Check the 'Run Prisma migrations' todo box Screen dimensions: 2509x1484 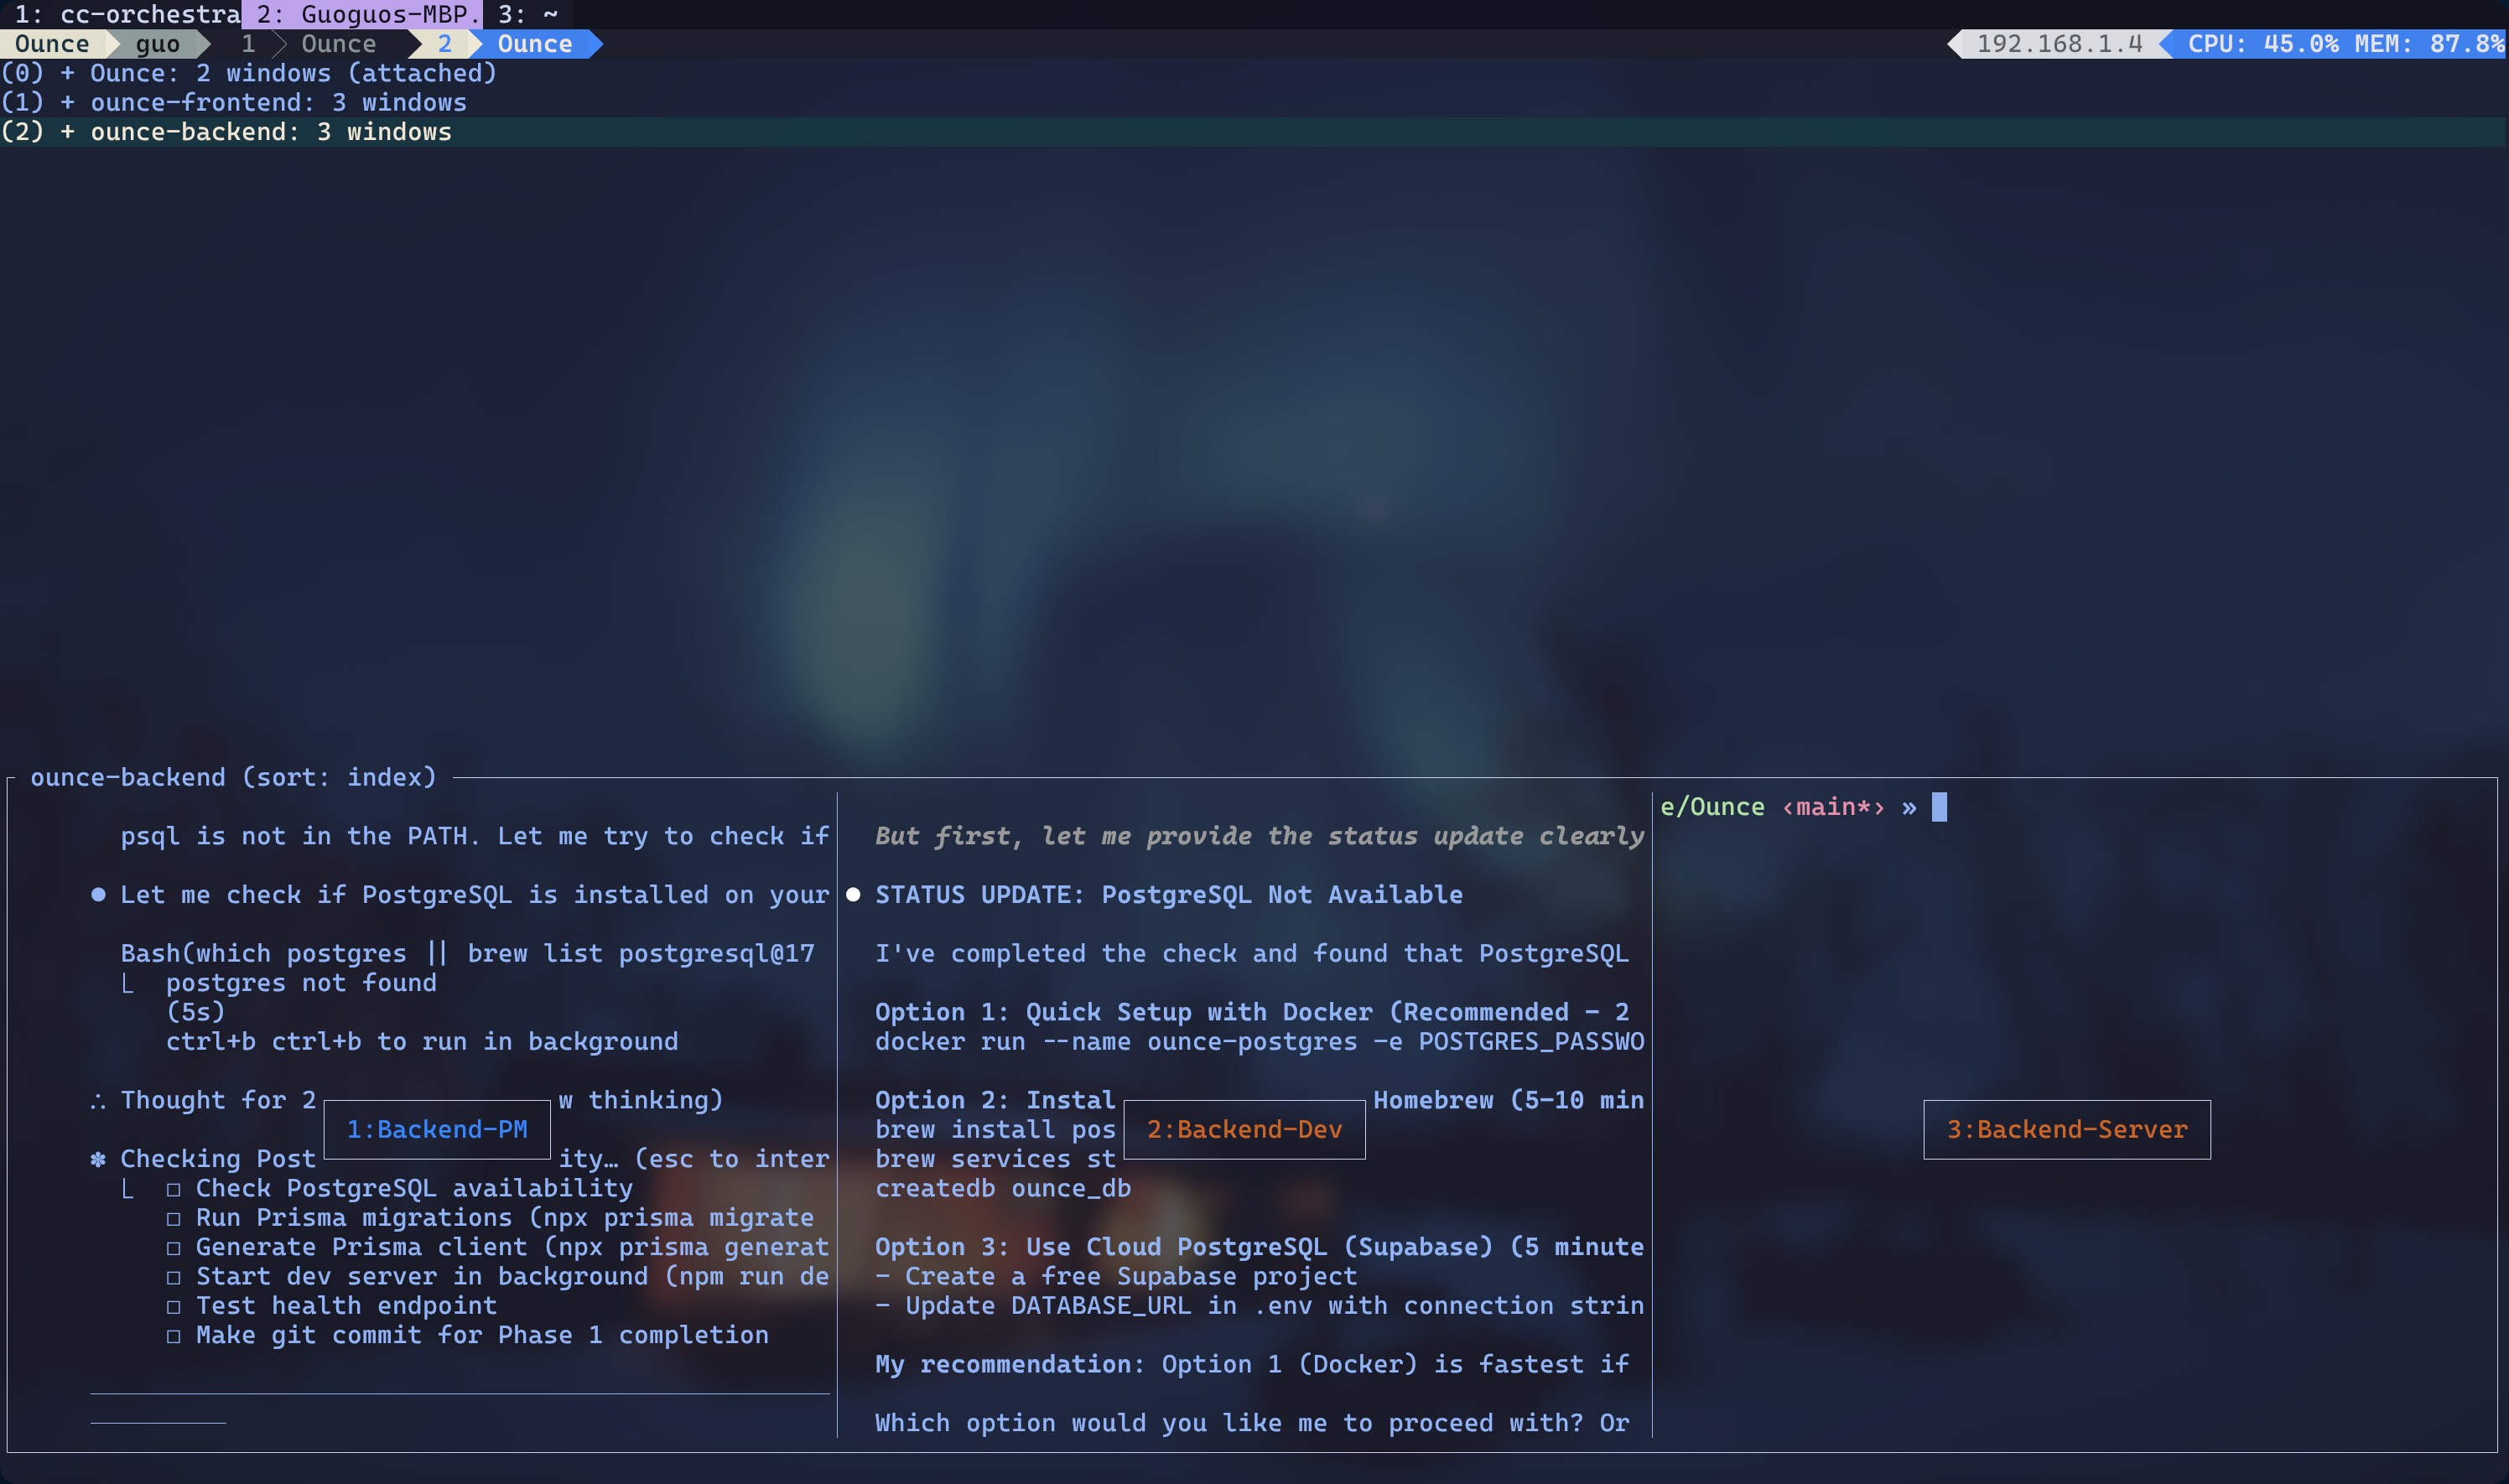point(174,1218)
